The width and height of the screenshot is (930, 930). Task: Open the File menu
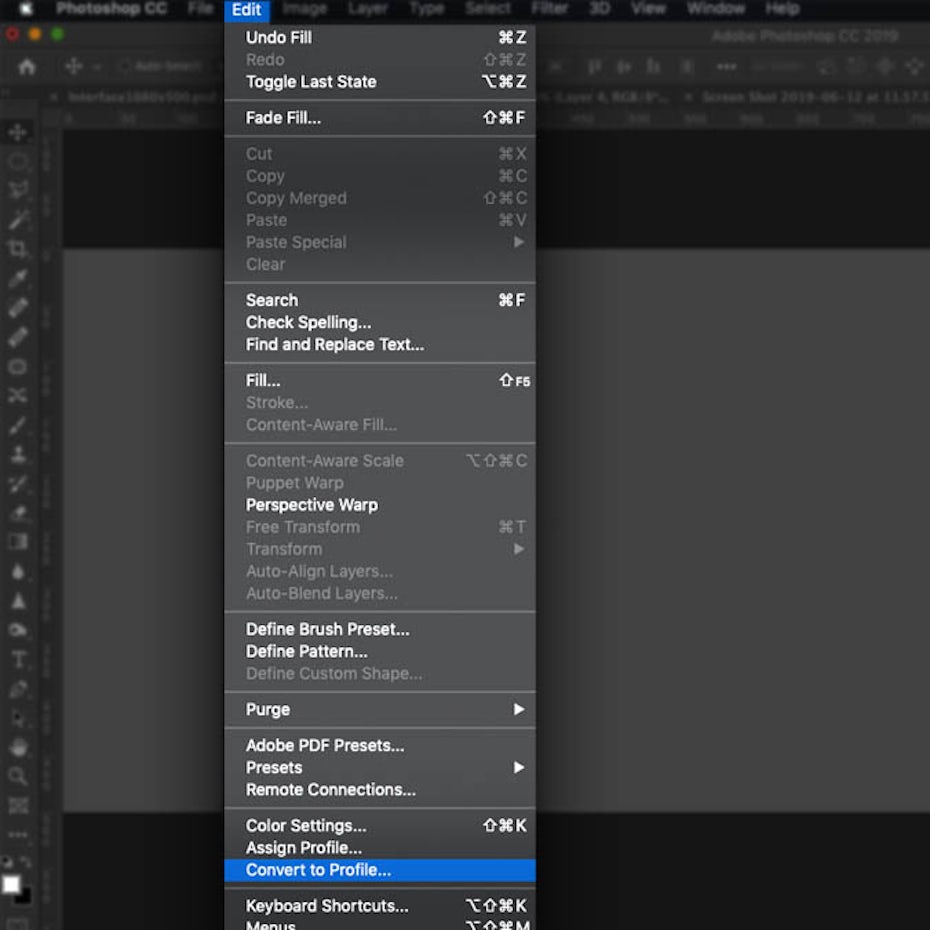tap(200, 9)
